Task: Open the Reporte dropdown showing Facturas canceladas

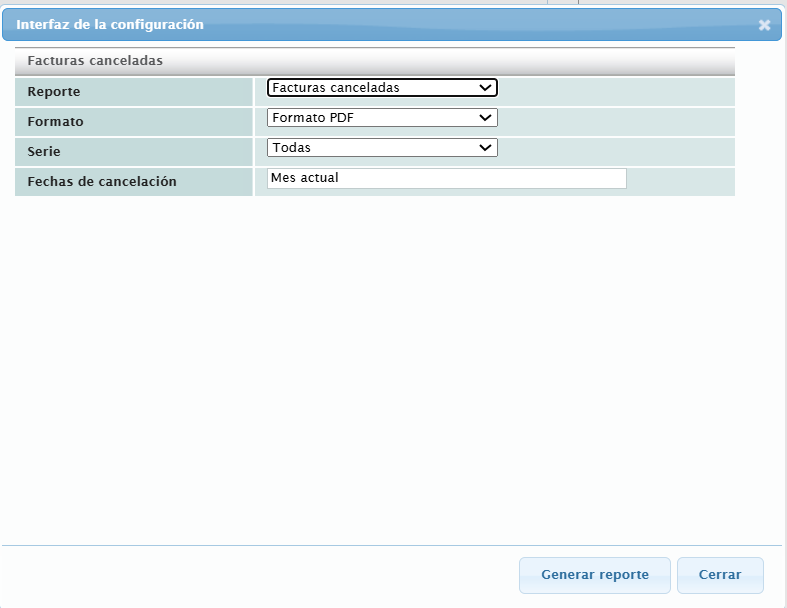Action: tap(375, 88)
